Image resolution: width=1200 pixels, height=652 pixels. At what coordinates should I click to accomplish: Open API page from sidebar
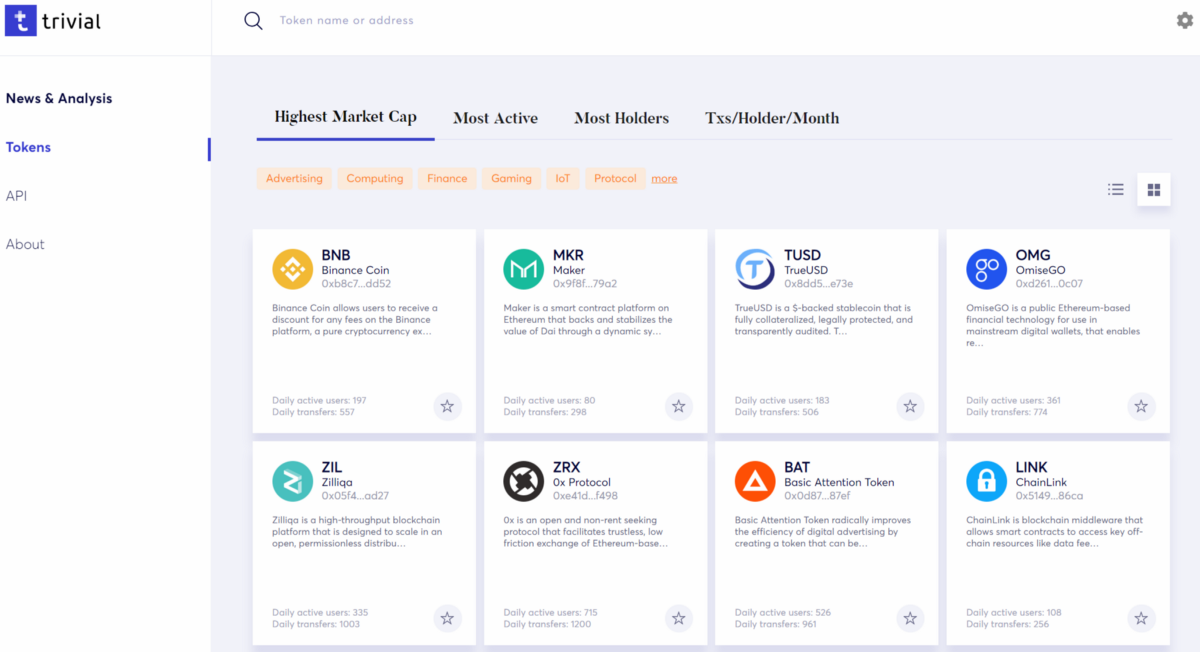point(16,196)
